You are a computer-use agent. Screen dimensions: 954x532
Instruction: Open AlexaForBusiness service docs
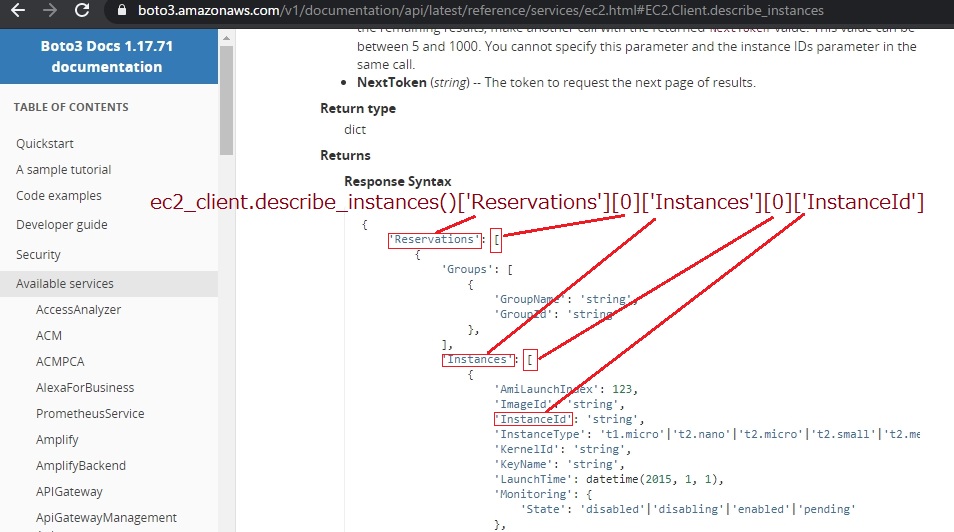point(85,388)
